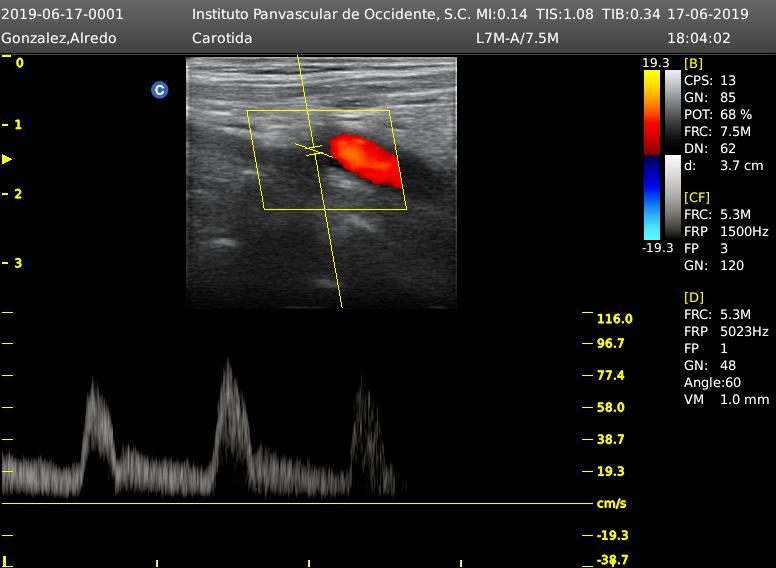Click the Instituto Panvascular de Occidente title text
Screen dimensions: 776x568
click(x=331, y=14)
